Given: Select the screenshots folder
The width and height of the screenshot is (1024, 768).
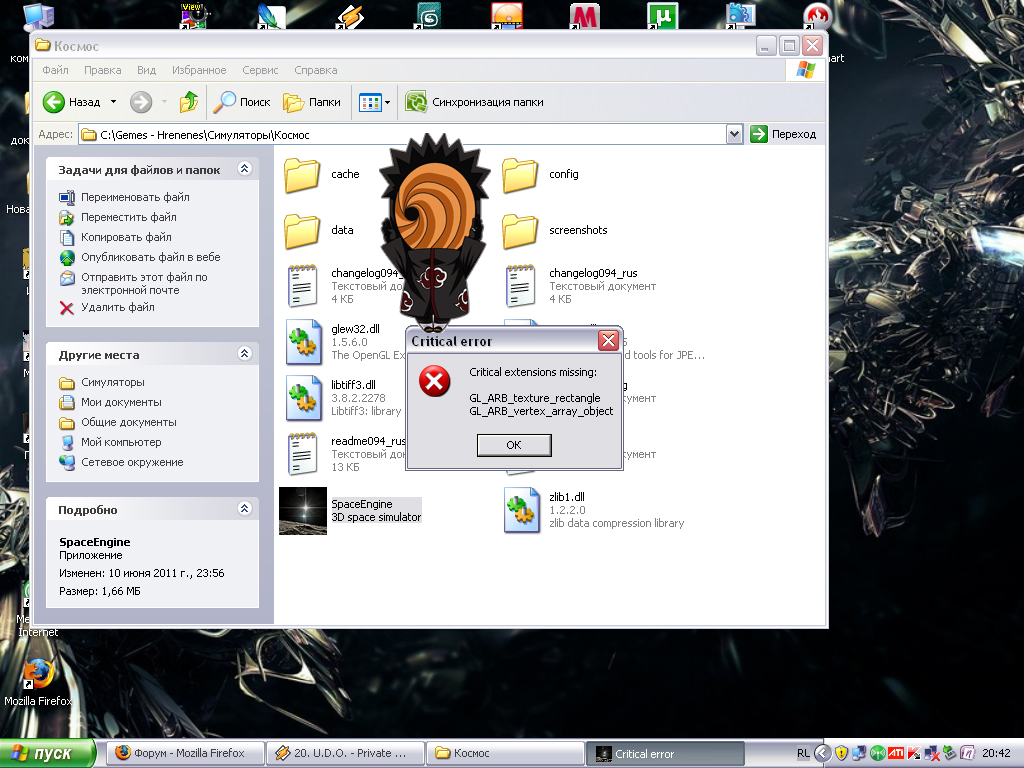Looking at the screenshot, I should tap(554, 230).
